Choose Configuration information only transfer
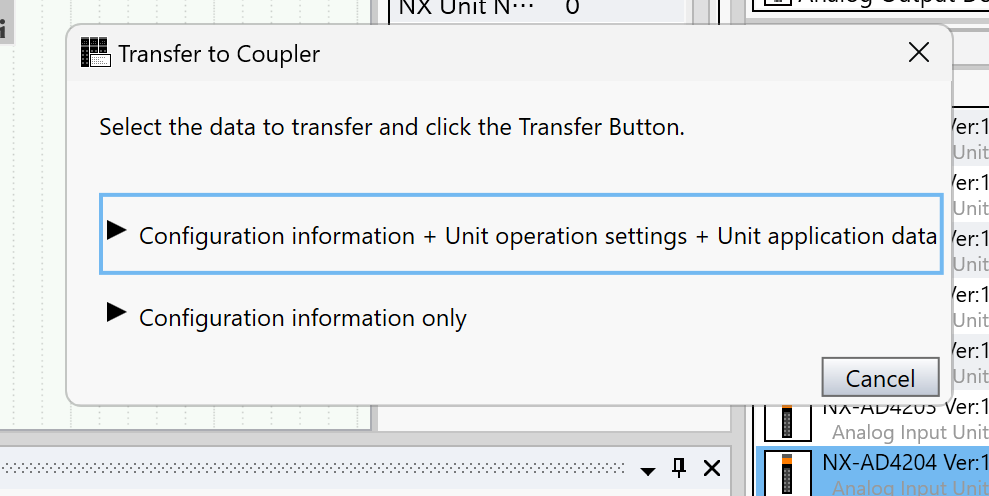 coord(302,318)
